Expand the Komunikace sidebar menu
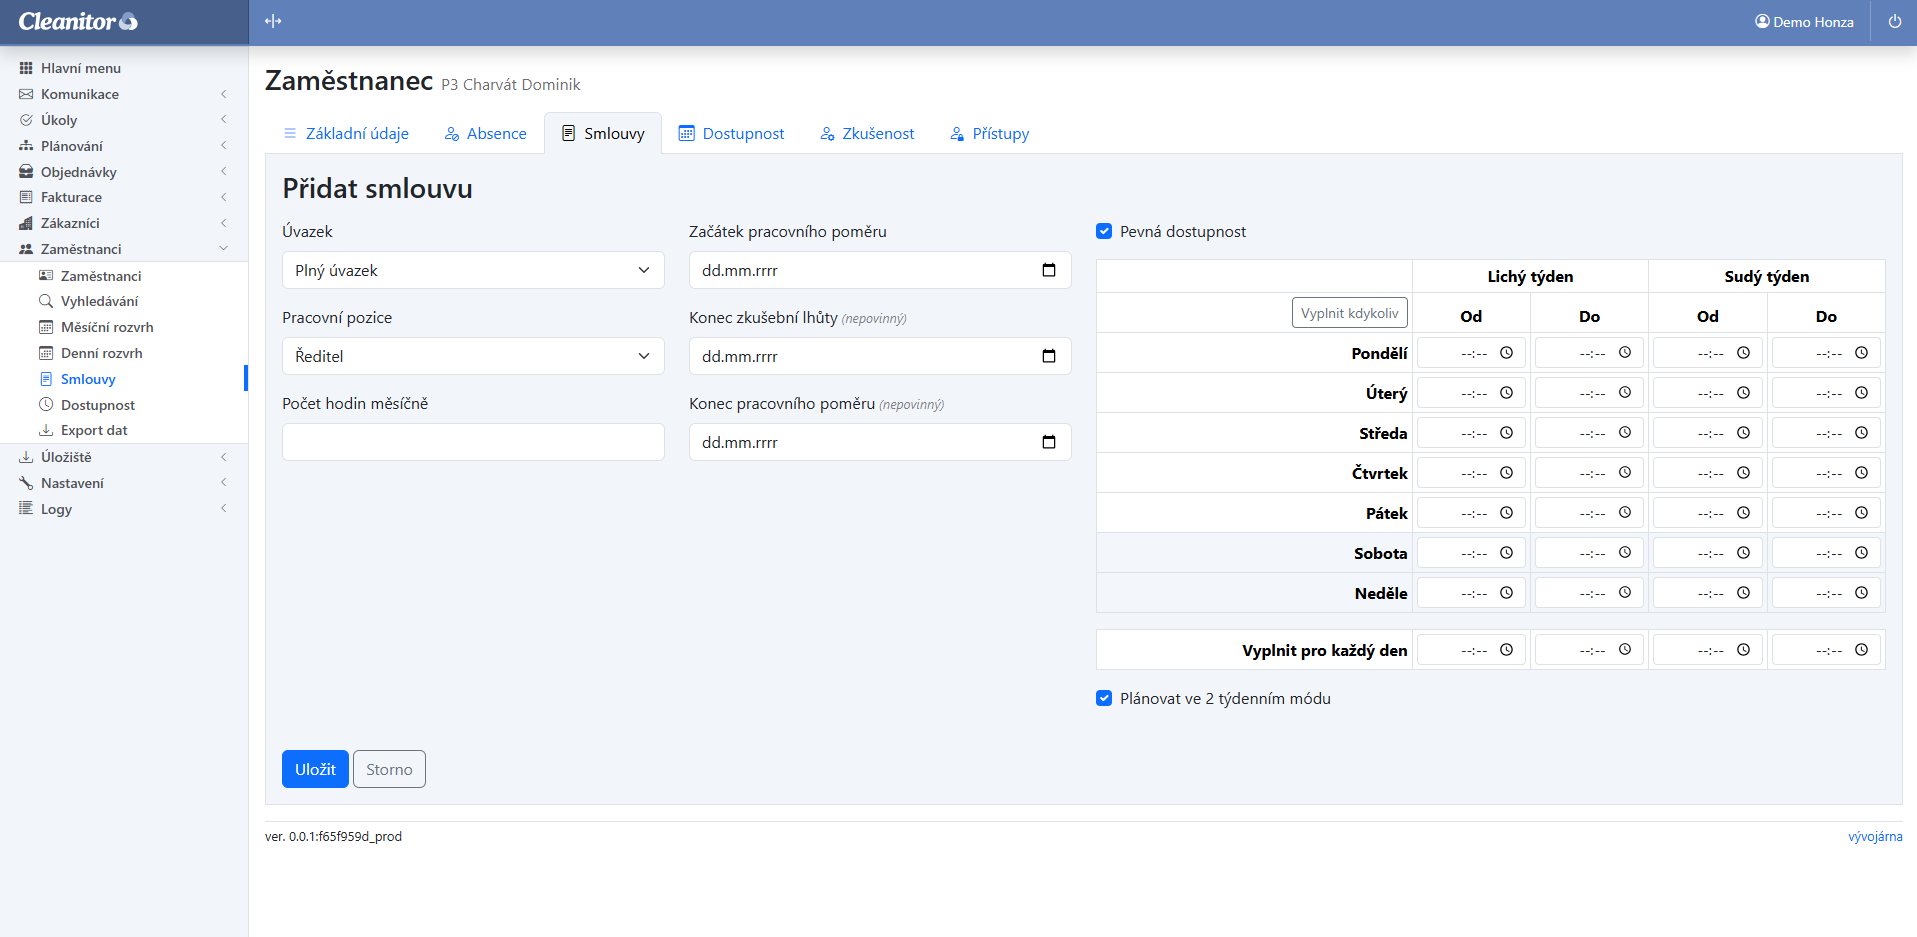This screenshot has height=937, width=1917. 80,94
